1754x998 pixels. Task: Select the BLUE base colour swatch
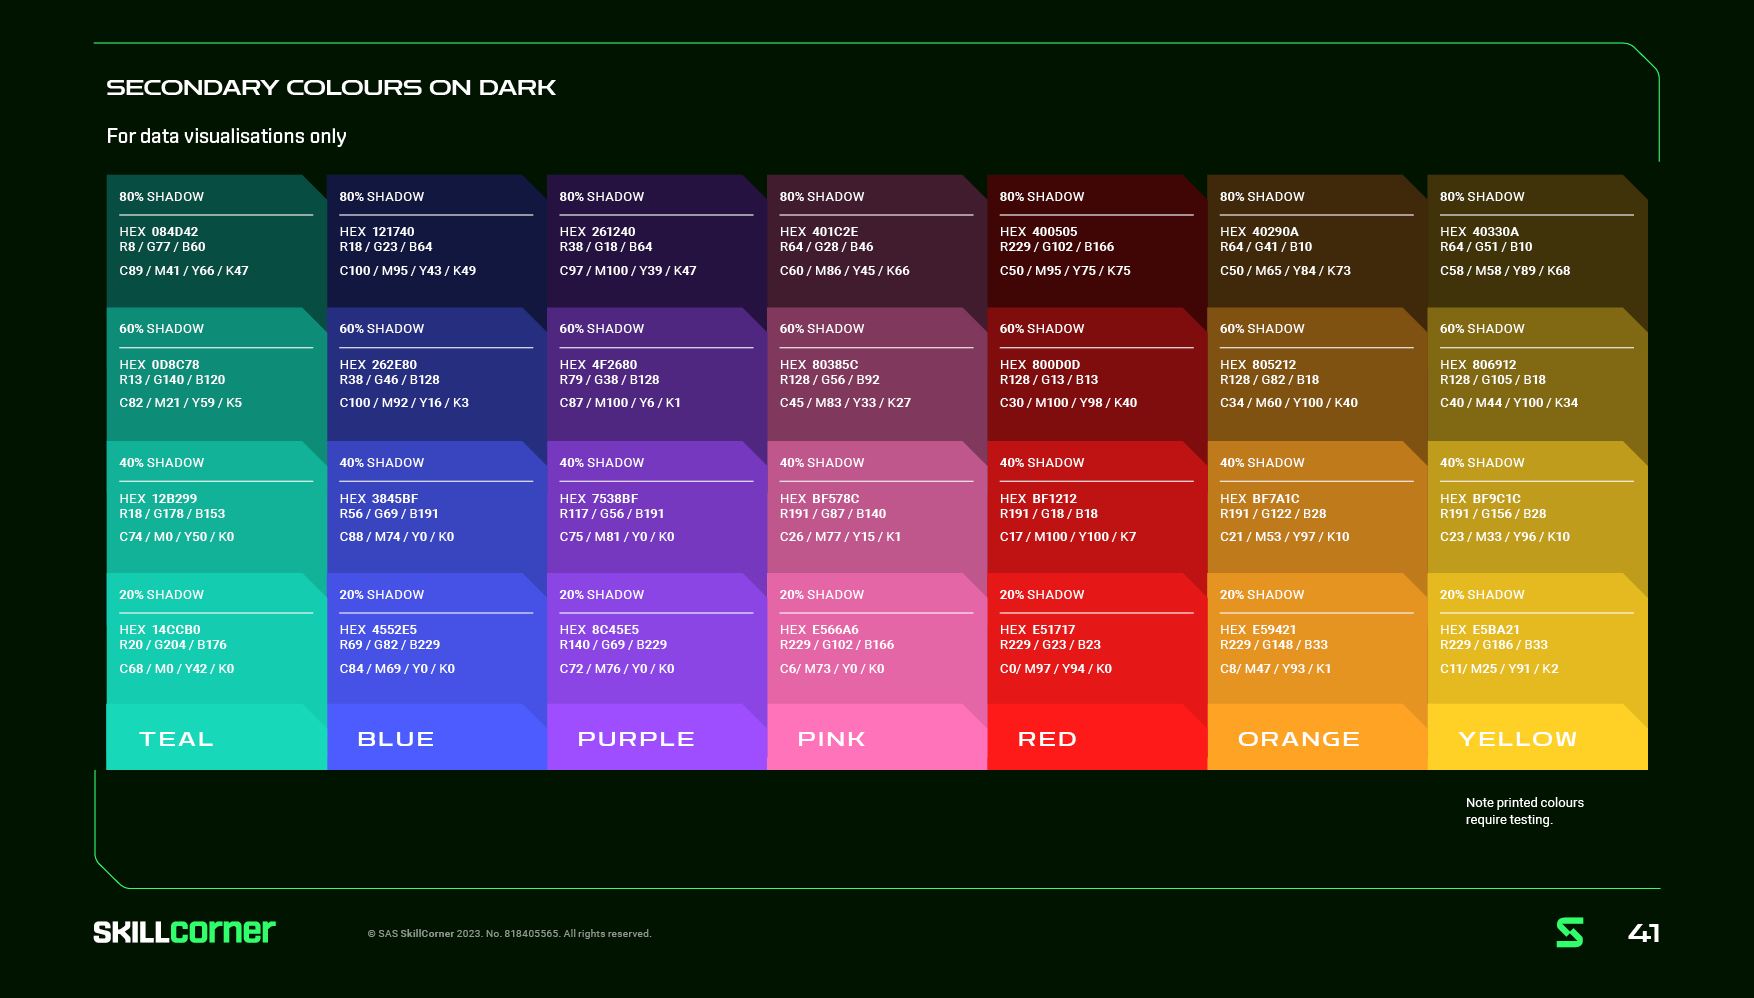(437, 737)
